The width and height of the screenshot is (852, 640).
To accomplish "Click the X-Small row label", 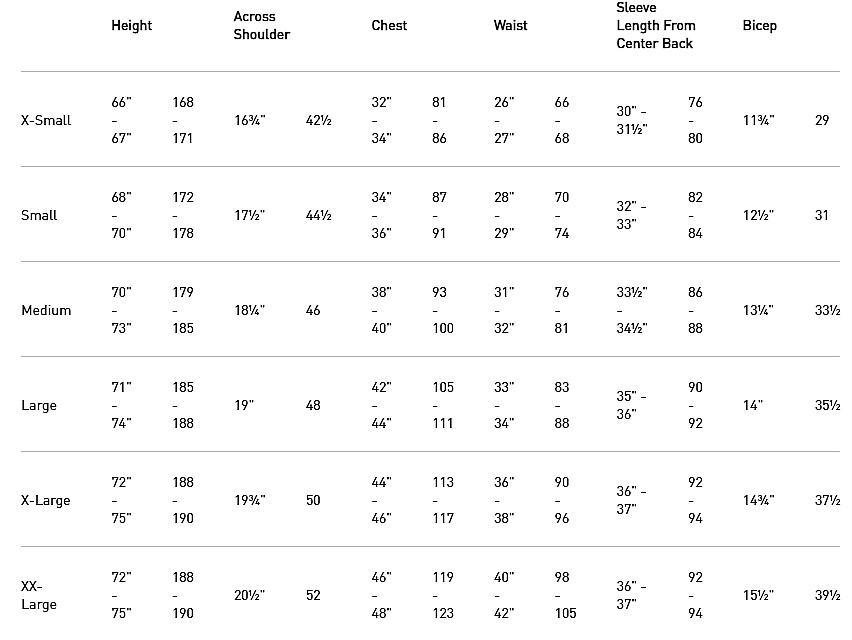I will click(46, 120).
